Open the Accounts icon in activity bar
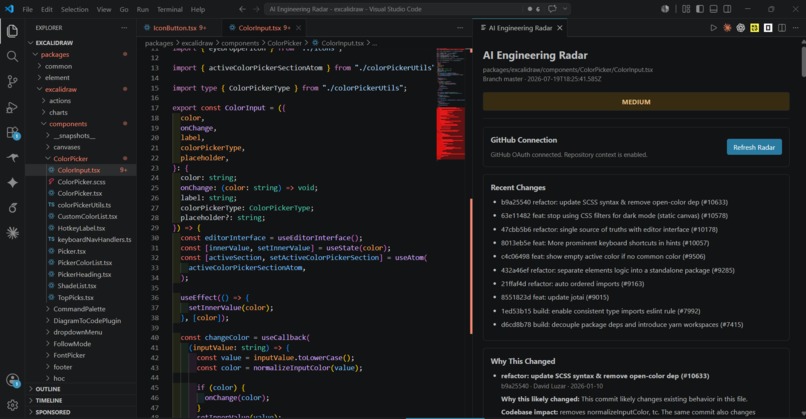The height and width of the screenshot is (419, 806). point(12,380)
